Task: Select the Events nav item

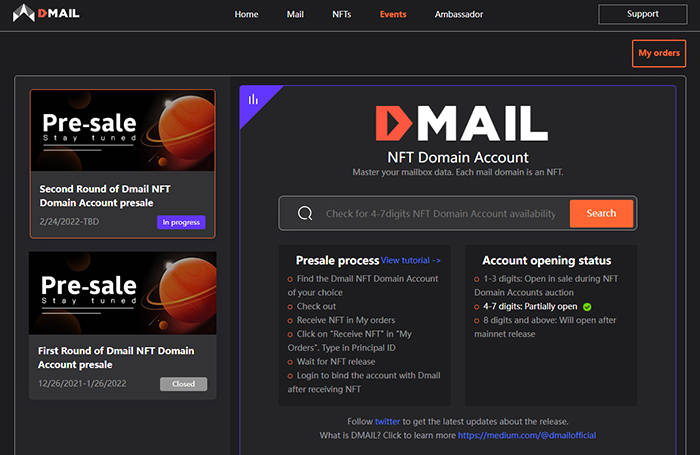Action: point(393,14)
